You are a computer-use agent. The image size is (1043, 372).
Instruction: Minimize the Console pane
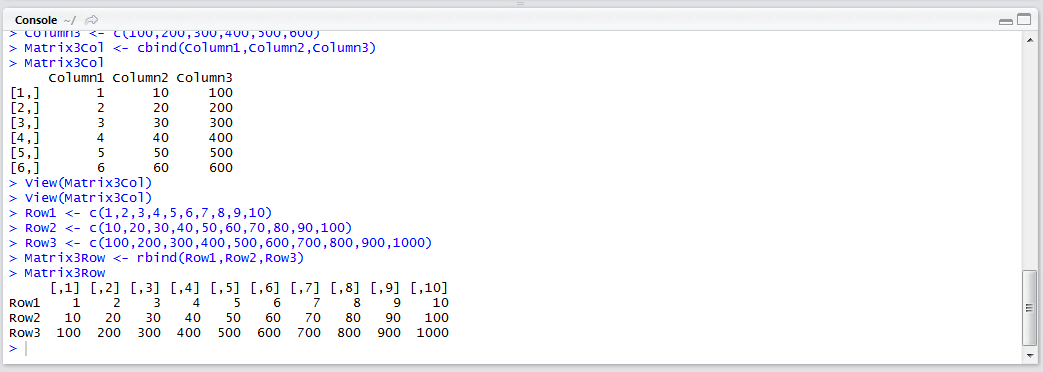[x=1006, y=21]
